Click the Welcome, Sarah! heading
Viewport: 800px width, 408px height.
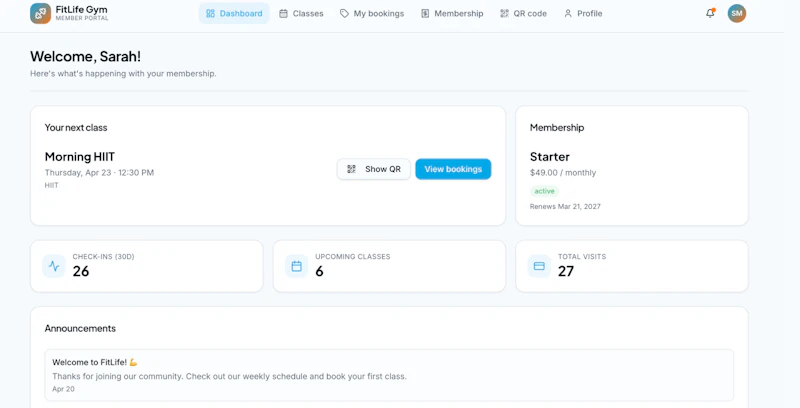[x=85, y=56]
